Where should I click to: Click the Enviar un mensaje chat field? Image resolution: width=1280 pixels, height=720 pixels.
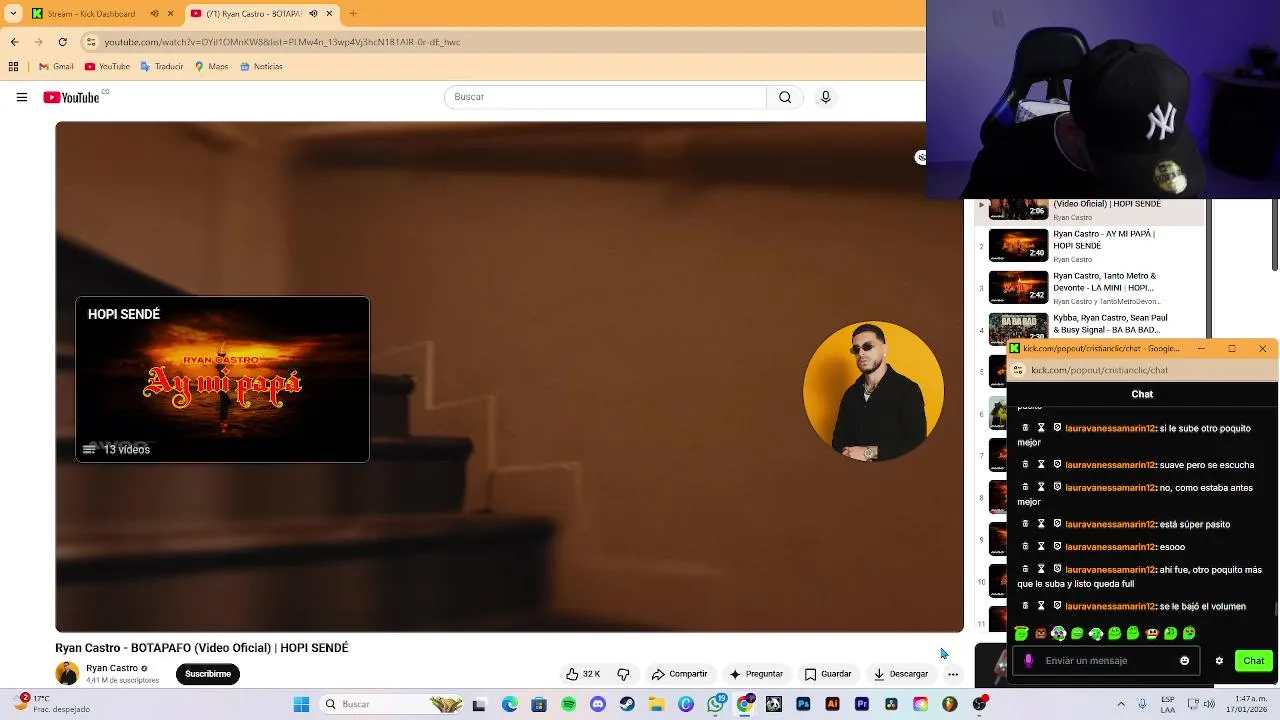pyautogui.click(x=1105, y=661)
